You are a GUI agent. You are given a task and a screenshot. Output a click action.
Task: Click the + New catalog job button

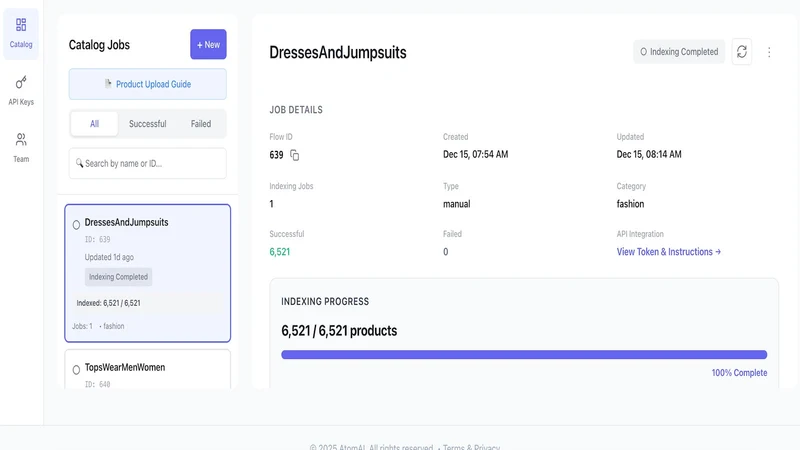click(208, 44)
